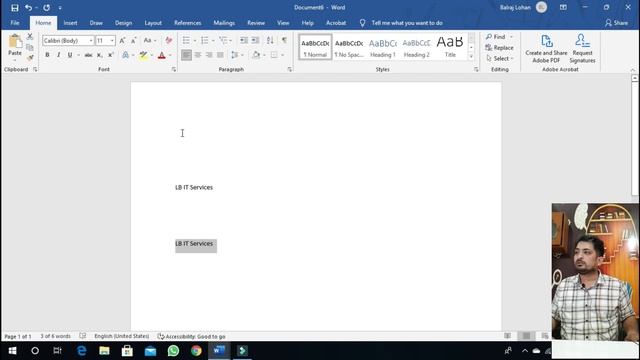Open the File menu
640x360 pixels.
(x=15, y=23)
